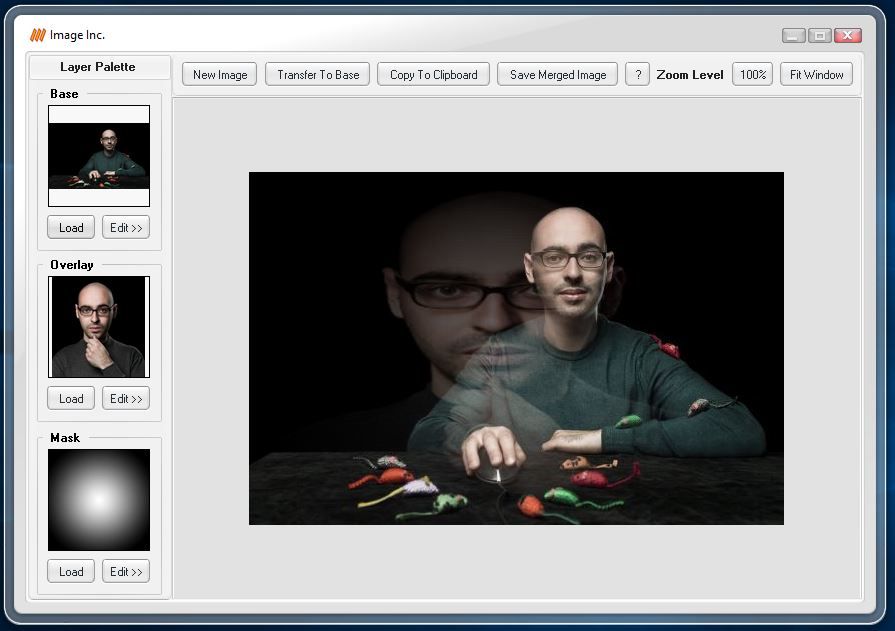Click the merged image preview canvas
Screen dimensions: 895x631
[516, 348]
